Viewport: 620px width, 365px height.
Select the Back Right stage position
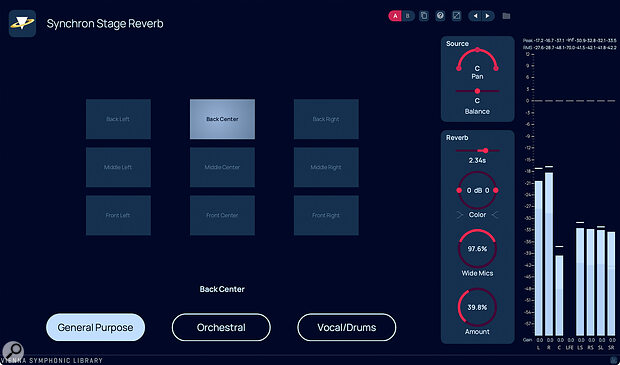pos(326,119)
